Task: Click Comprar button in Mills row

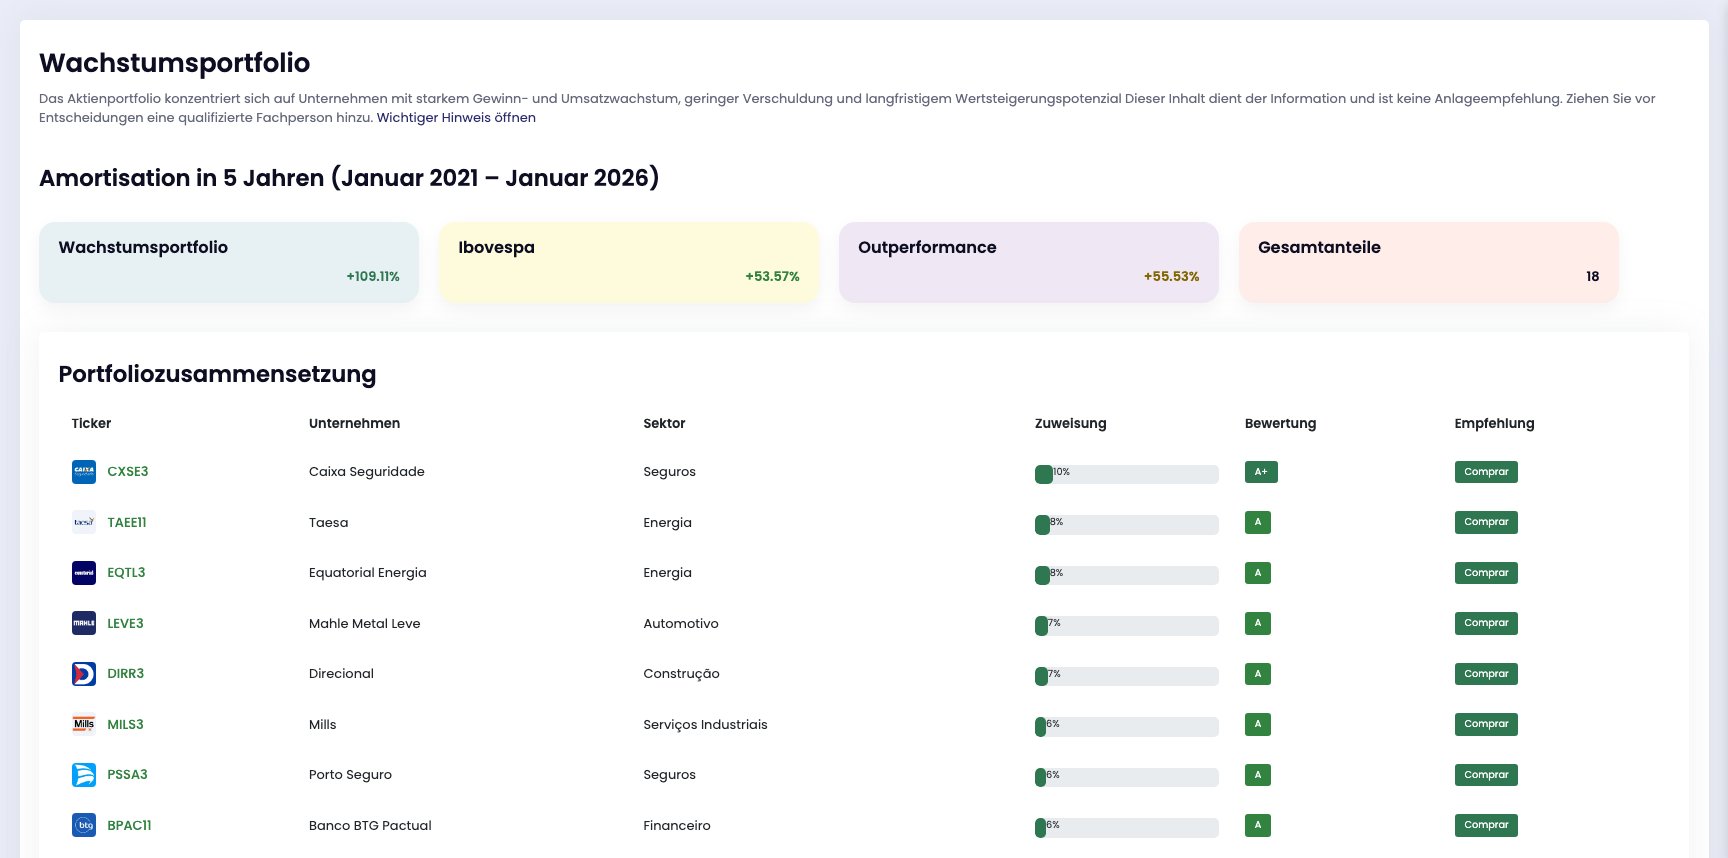Action: tap(1486, 724)
